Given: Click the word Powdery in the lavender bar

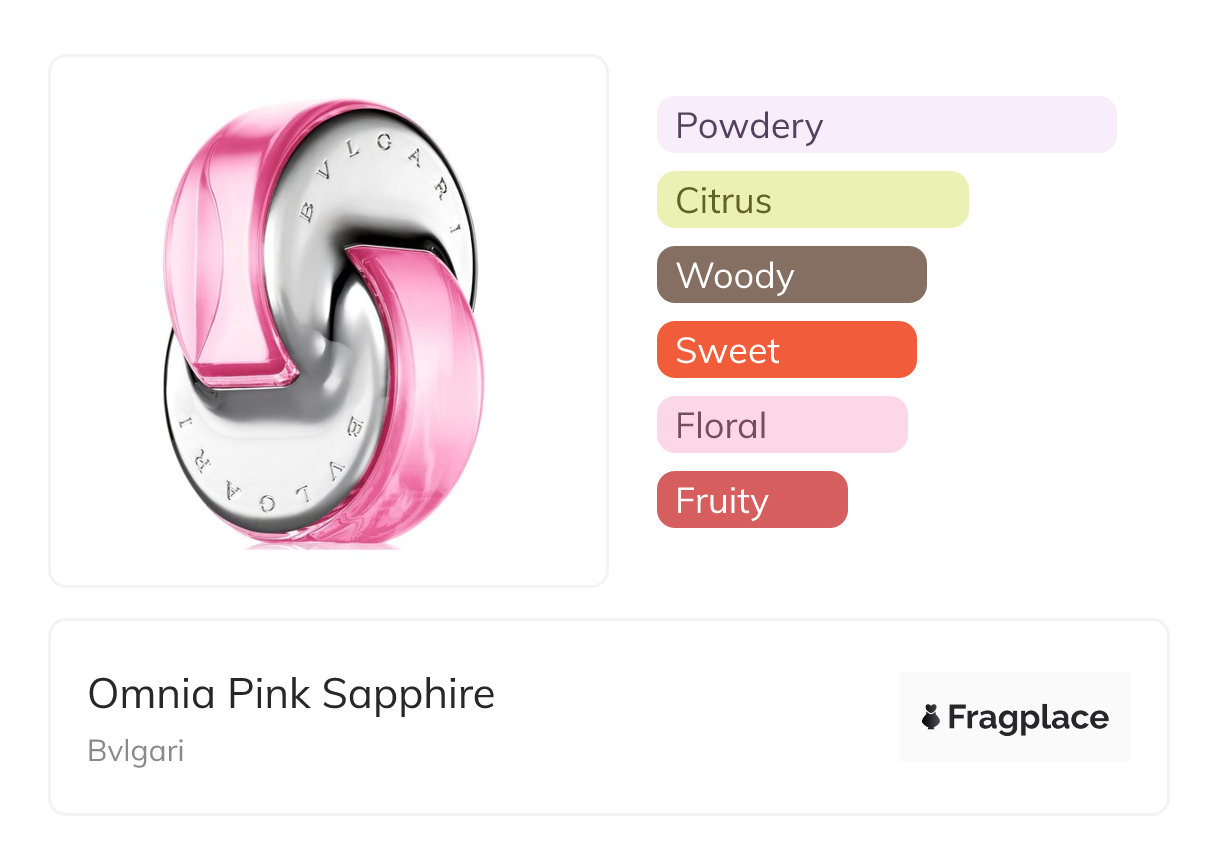Looking at the screenshot, I should point(749,126).
